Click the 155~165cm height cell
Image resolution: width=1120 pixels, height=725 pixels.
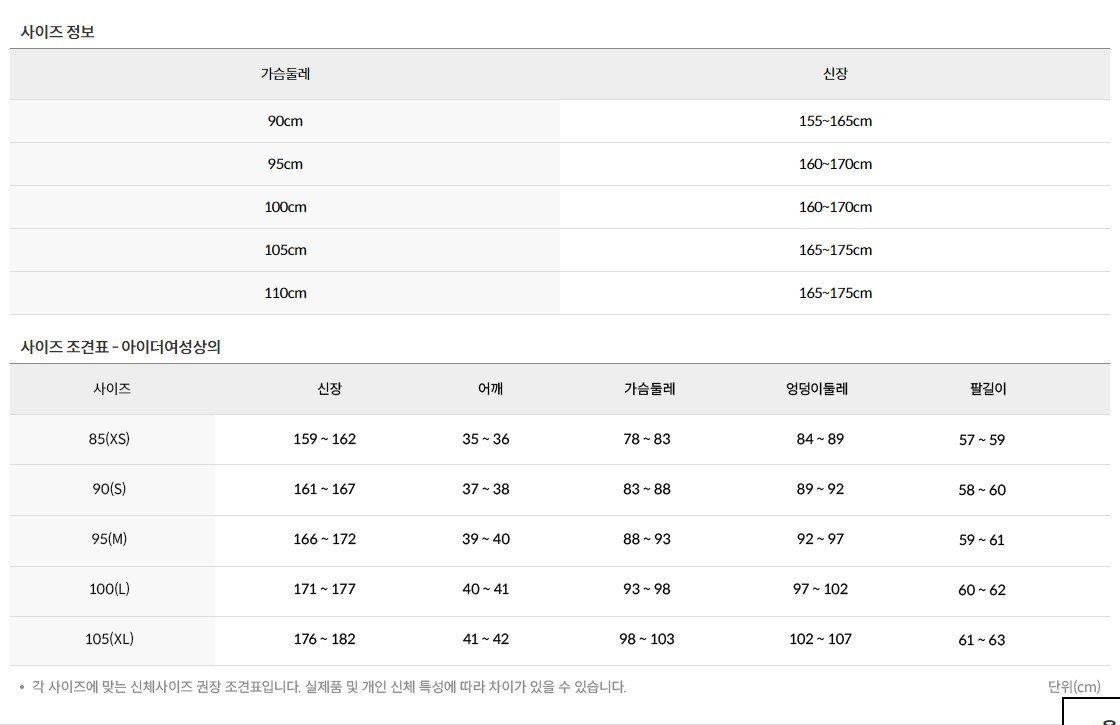(x=835, y=121)
